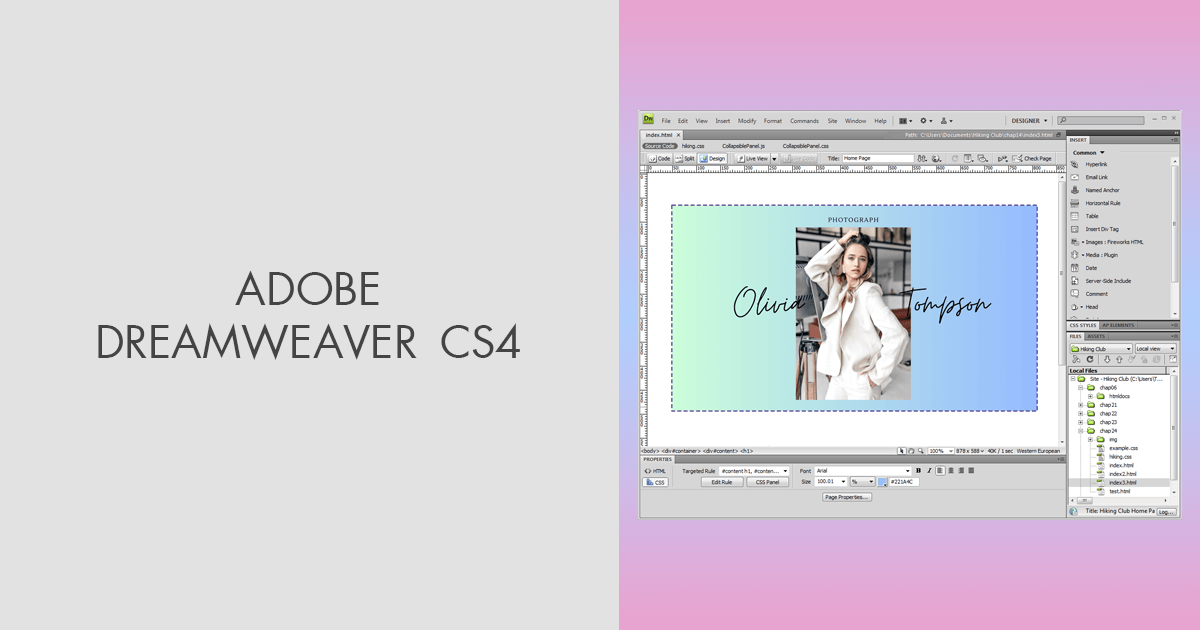The image size is (1200, 630).
Task: Click the File Management icon
Action: (923, 158)
